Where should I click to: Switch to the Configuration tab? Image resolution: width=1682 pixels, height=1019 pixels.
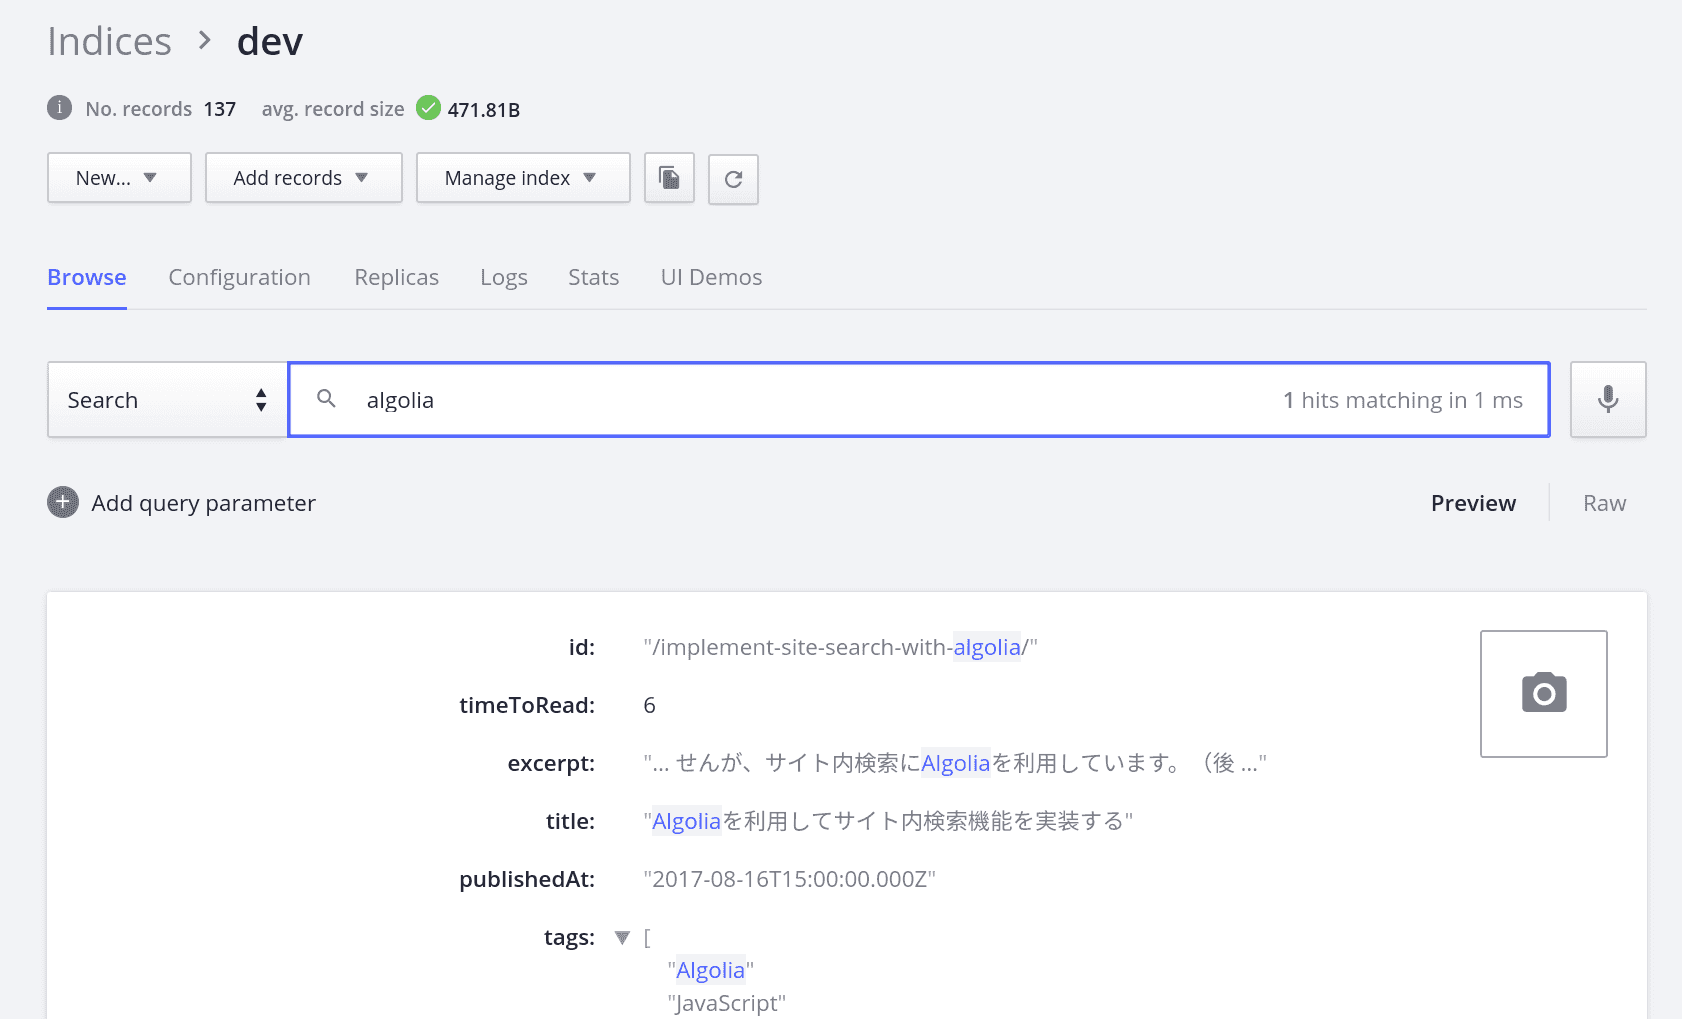[239, 277]
